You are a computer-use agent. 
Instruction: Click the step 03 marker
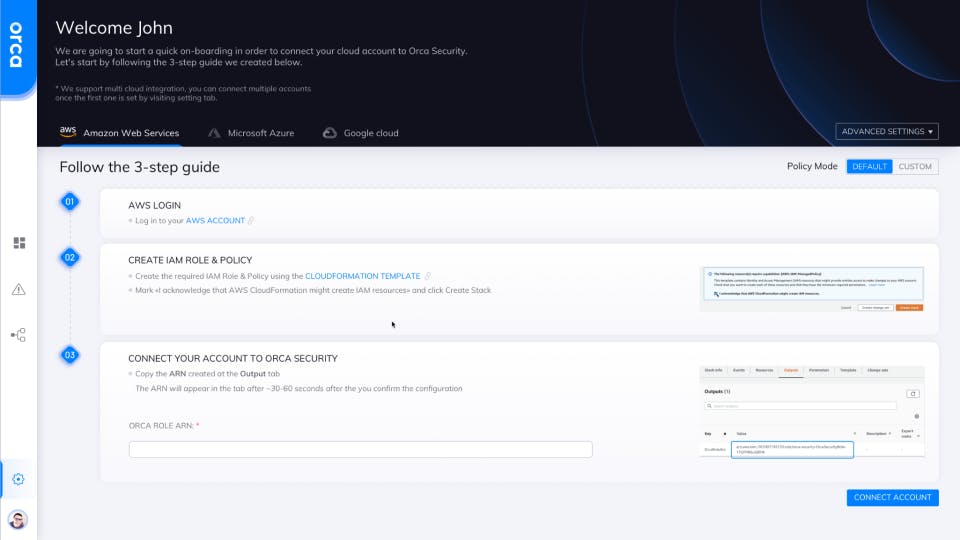[x=70, y=355]
